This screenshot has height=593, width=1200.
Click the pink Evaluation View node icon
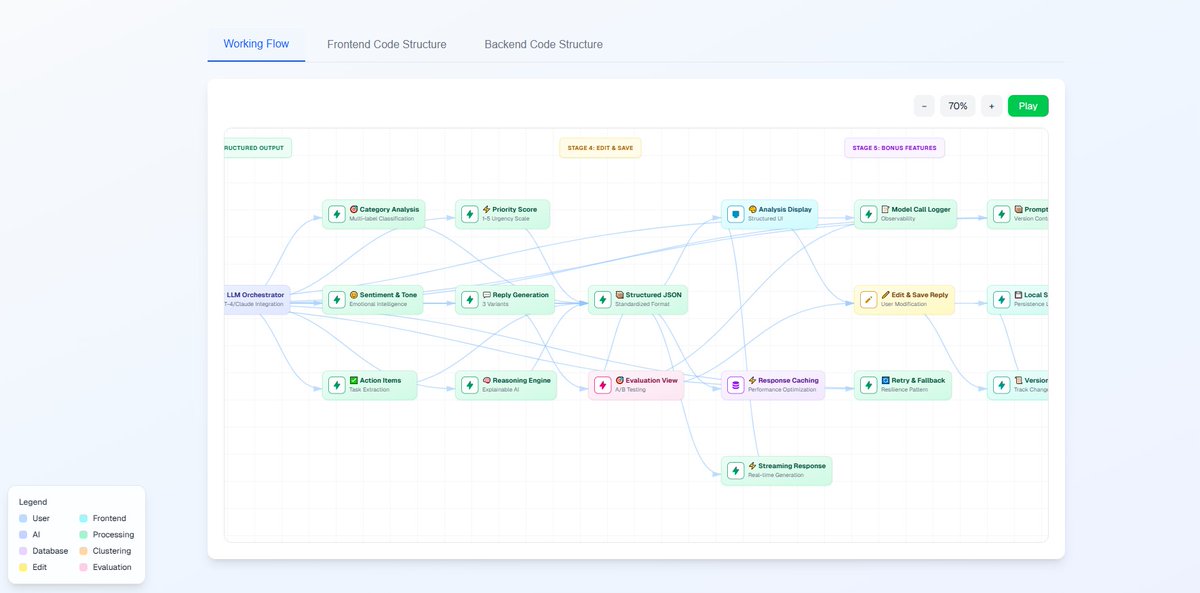(602, 385)
